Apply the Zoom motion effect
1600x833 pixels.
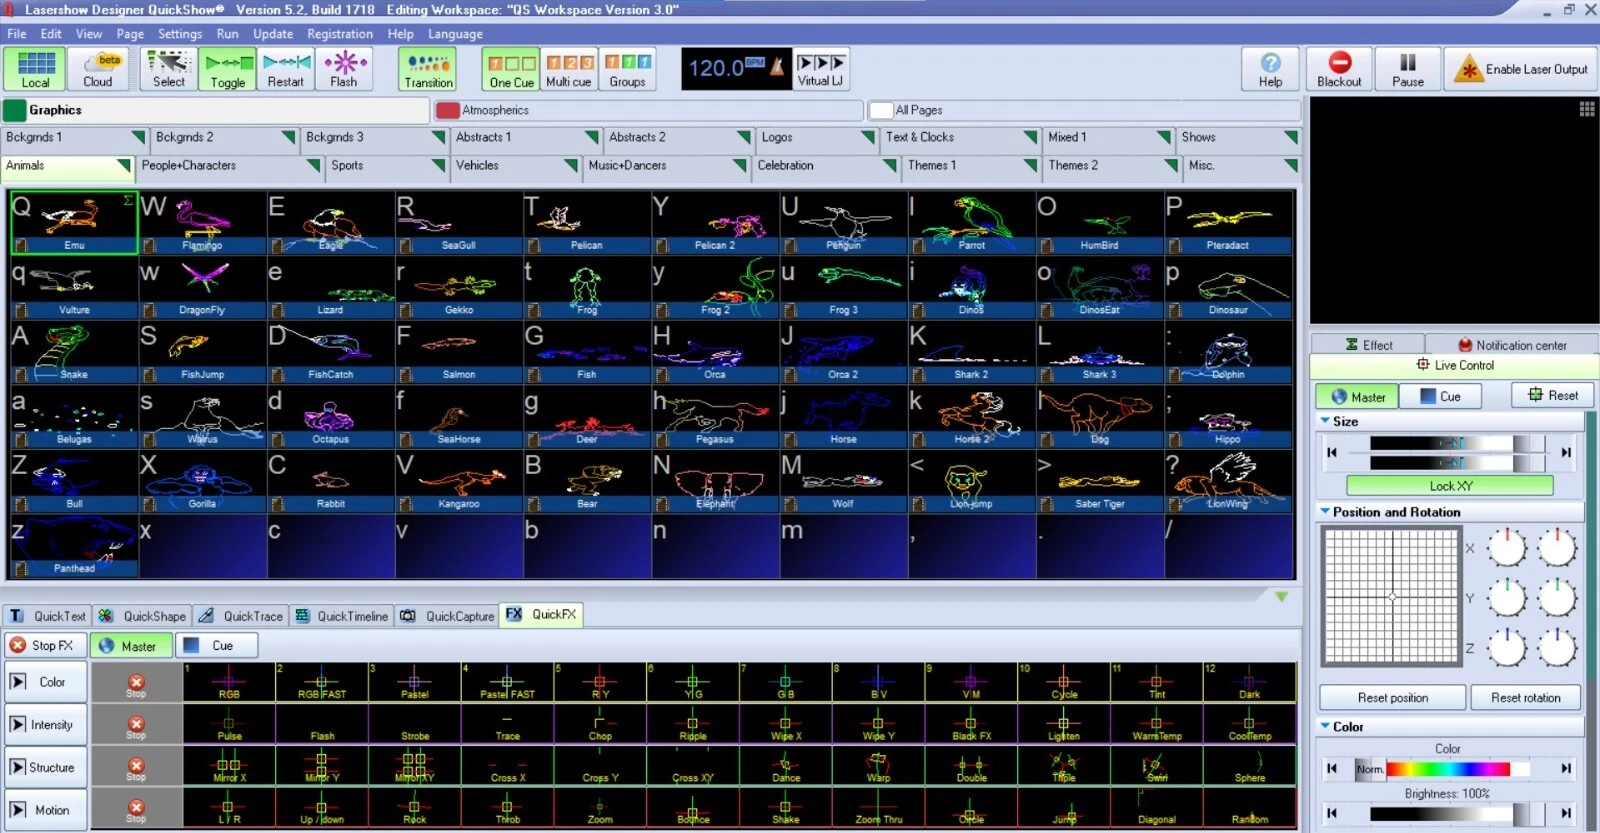tap(600, 809)
